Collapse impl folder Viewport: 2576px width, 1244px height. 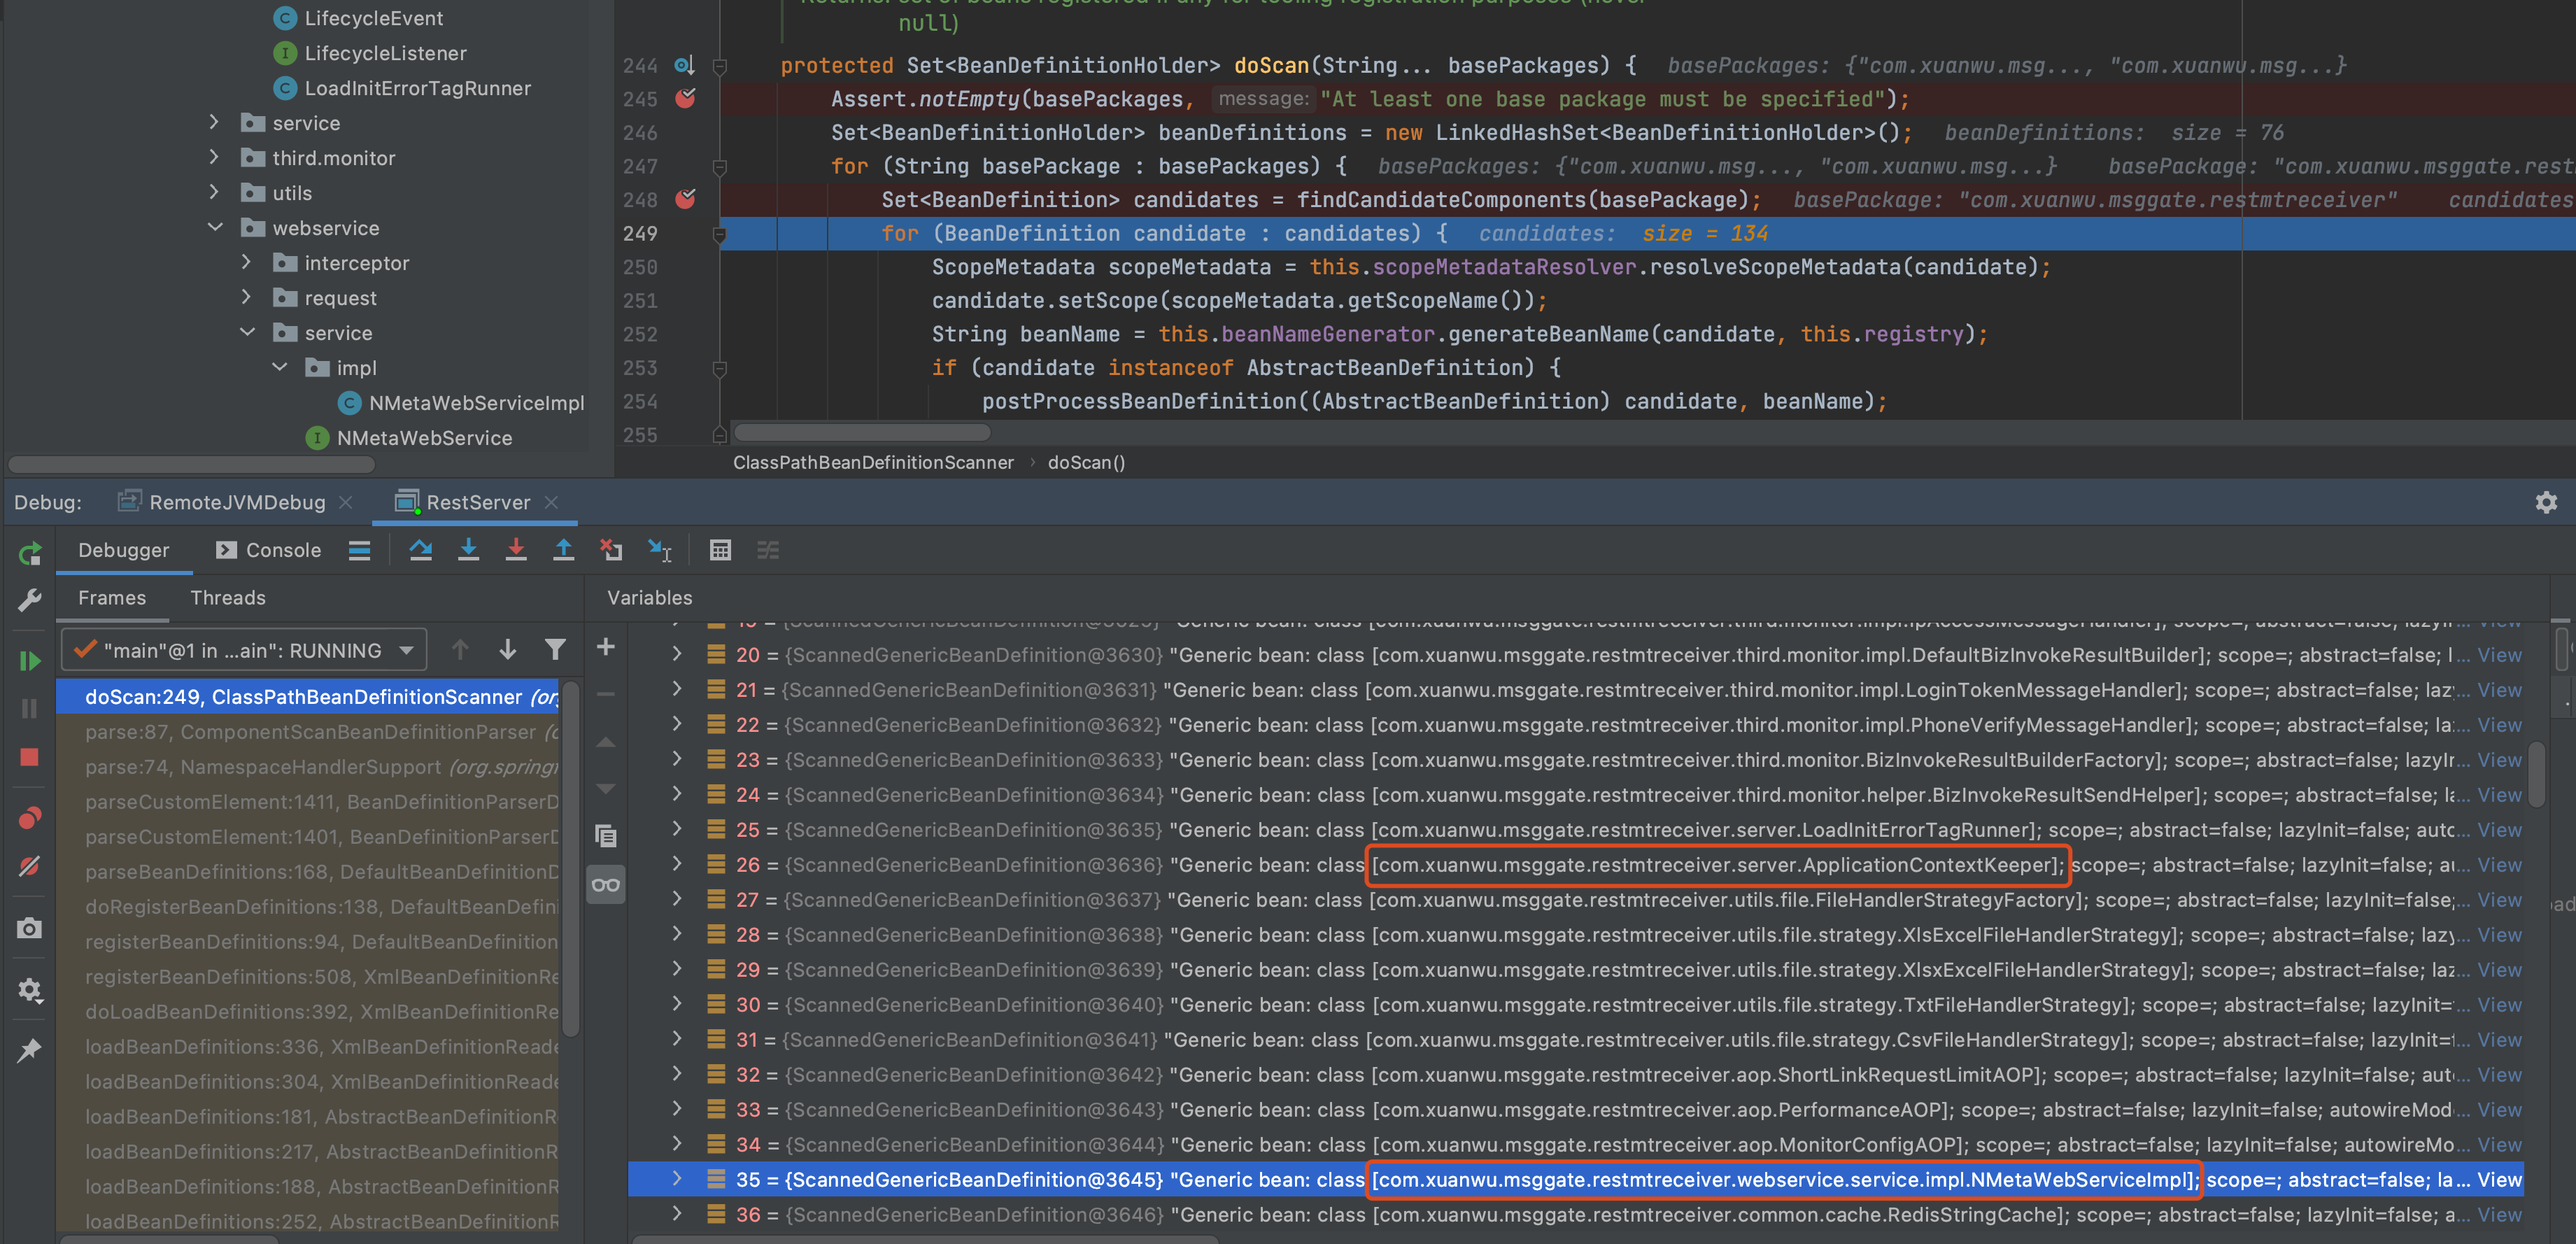click(280, 367)
